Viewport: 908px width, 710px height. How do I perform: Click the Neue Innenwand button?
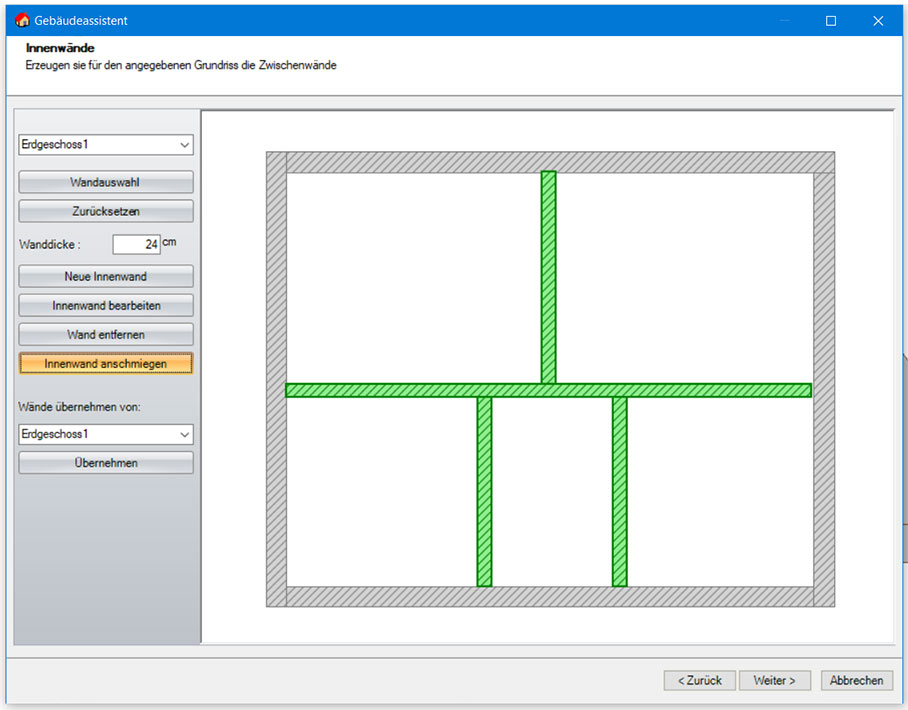[106, 276]
